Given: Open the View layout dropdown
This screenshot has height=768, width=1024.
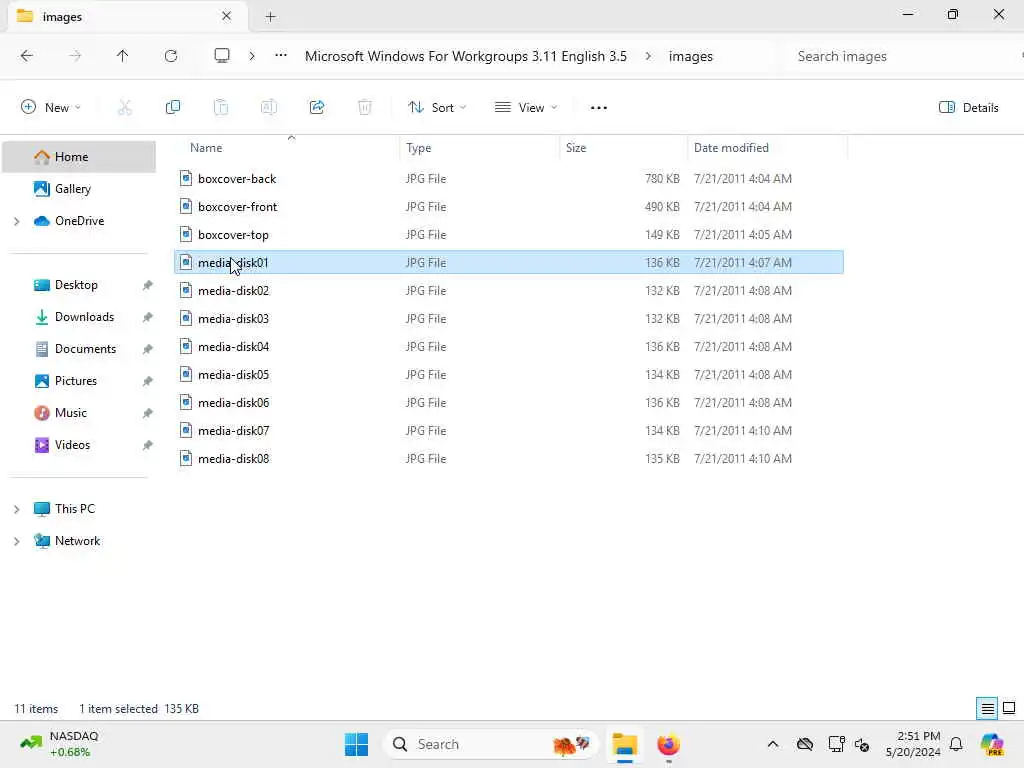Looking at the screenshot, I should pos(526,108).
